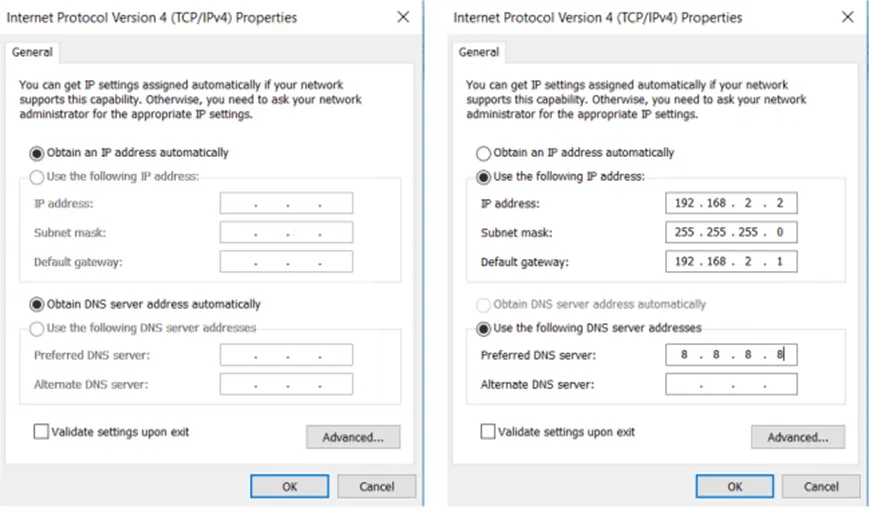The image size is (869, 512).
Task: Click the empty Preferred DNS server field in left dialog
Action: pyautogui.click(x=287, y=355)
